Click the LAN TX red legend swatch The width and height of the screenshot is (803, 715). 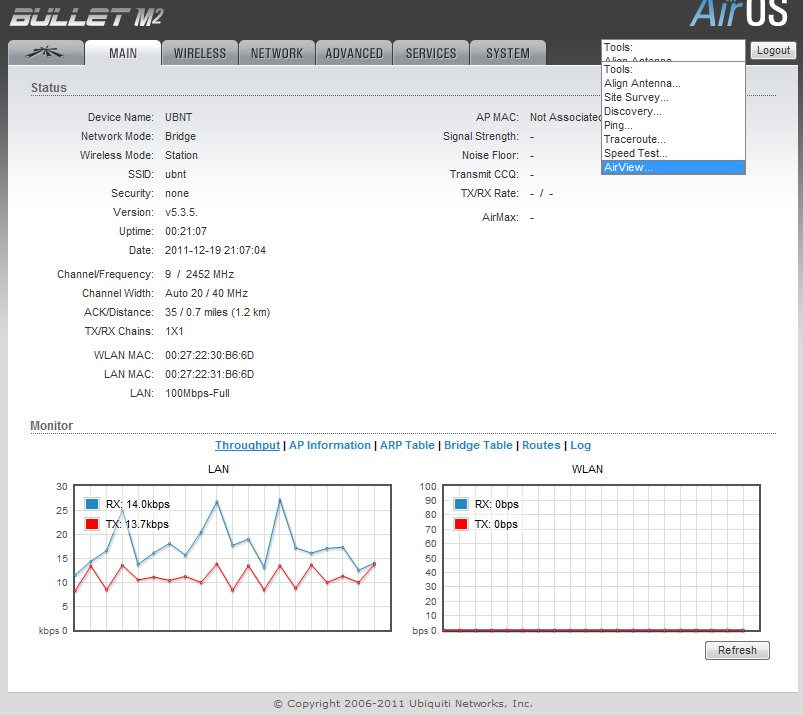coord(92,524)
